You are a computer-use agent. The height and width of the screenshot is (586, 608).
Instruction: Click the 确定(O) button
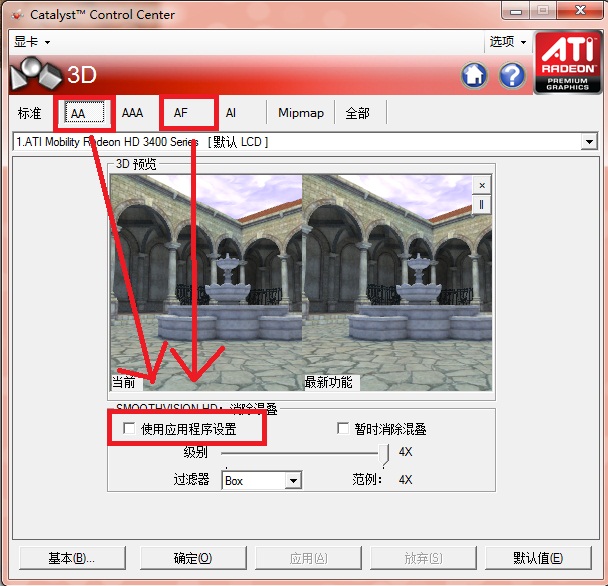click(193, 558)
